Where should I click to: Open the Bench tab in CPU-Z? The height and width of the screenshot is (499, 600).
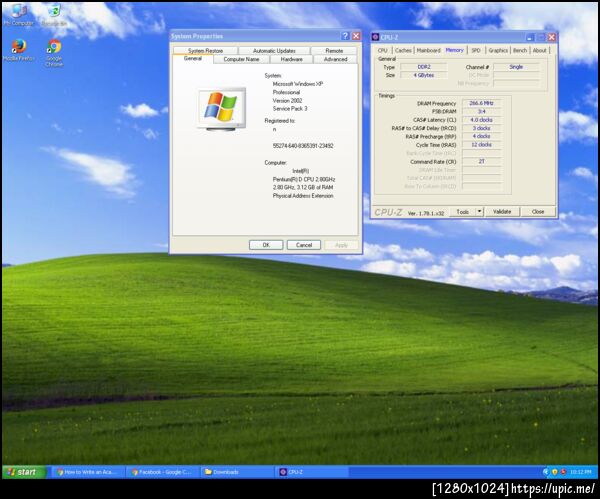click(x=520, y=50)
